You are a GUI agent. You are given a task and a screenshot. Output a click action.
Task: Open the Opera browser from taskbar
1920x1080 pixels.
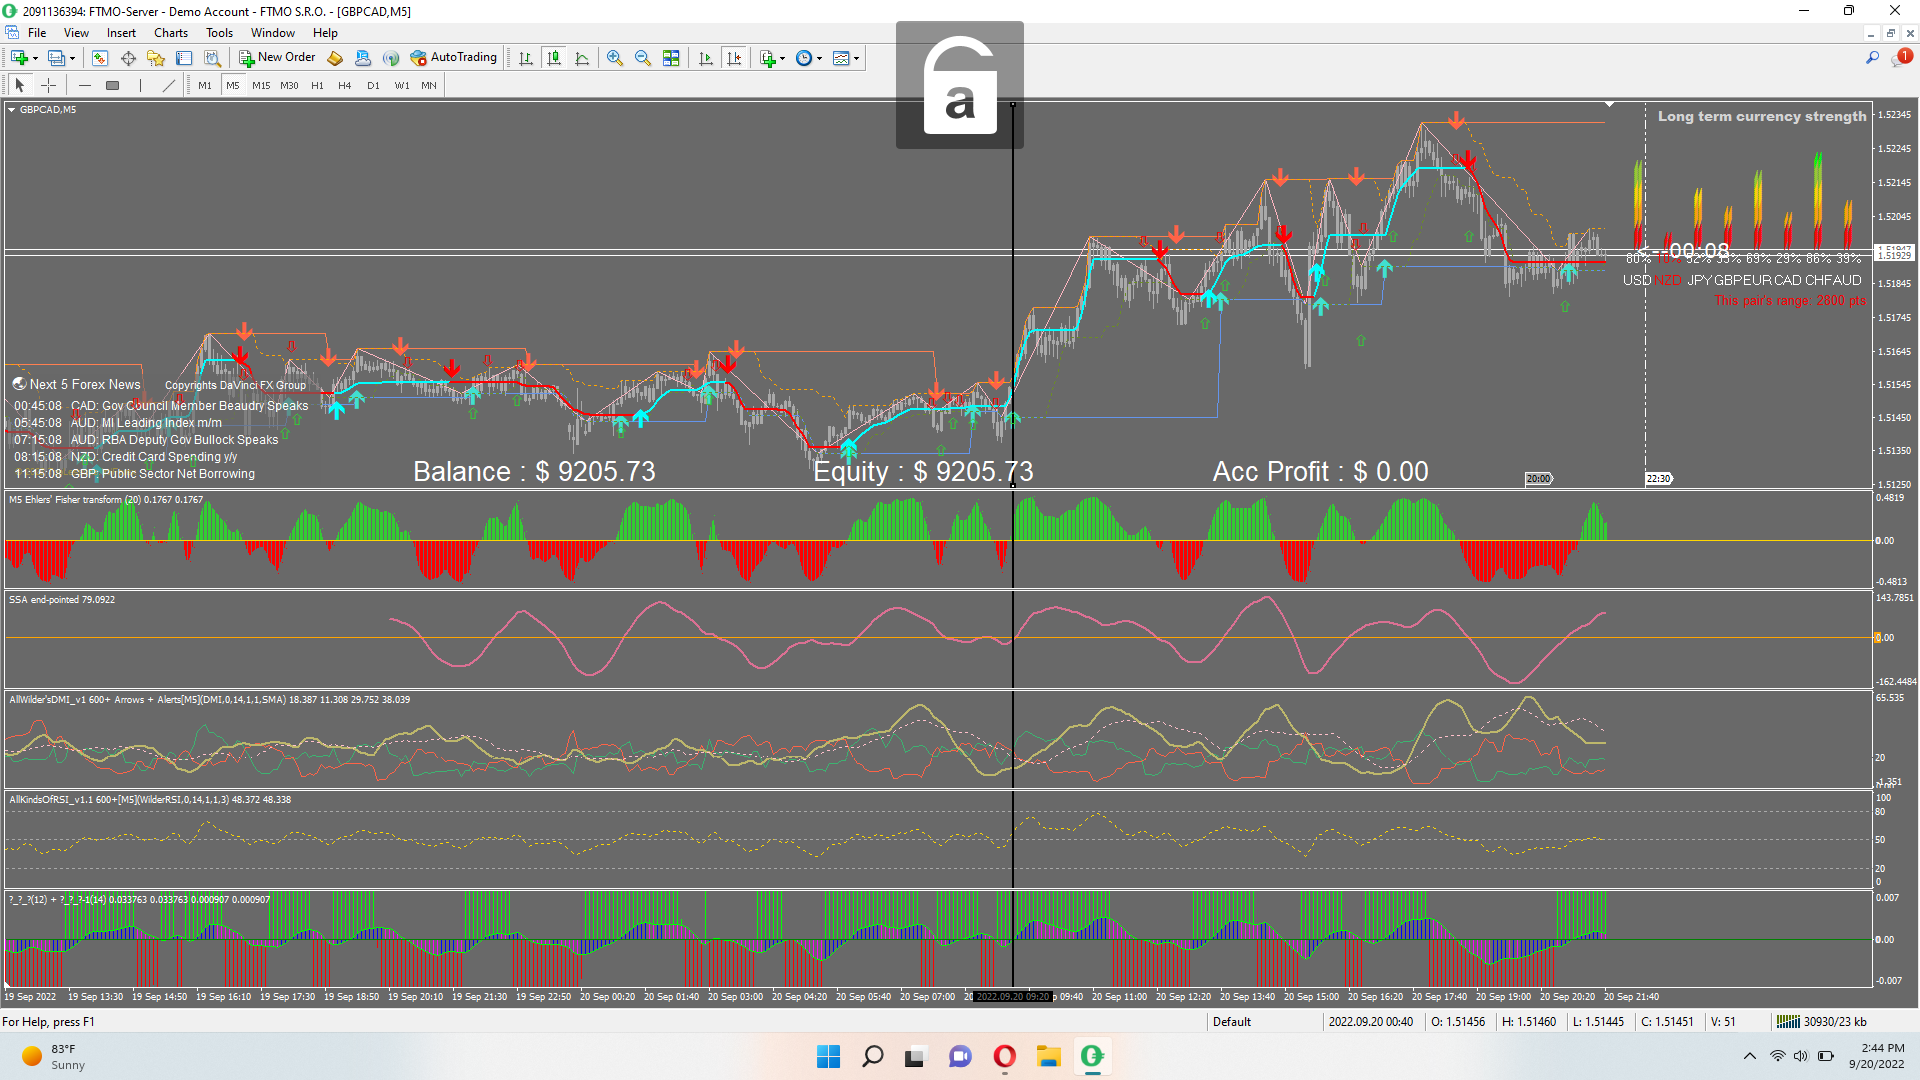click(1004, 1056)
